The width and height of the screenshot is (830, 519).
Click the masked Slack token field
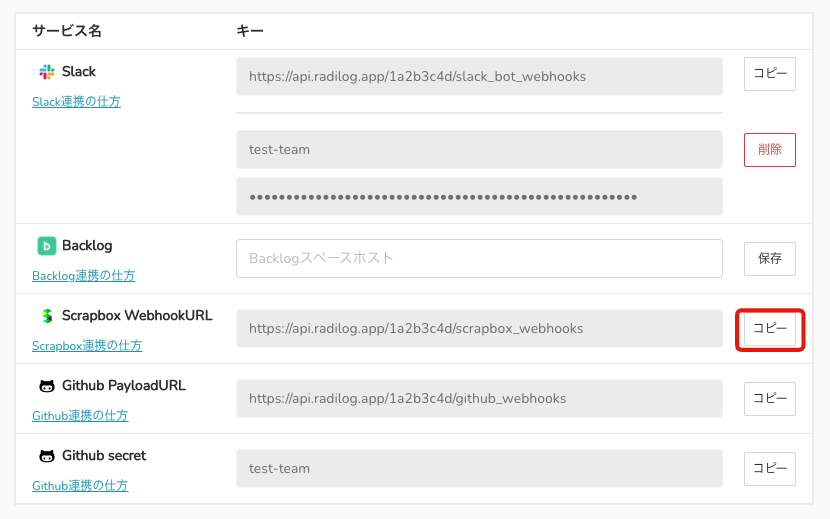(479, 197)
